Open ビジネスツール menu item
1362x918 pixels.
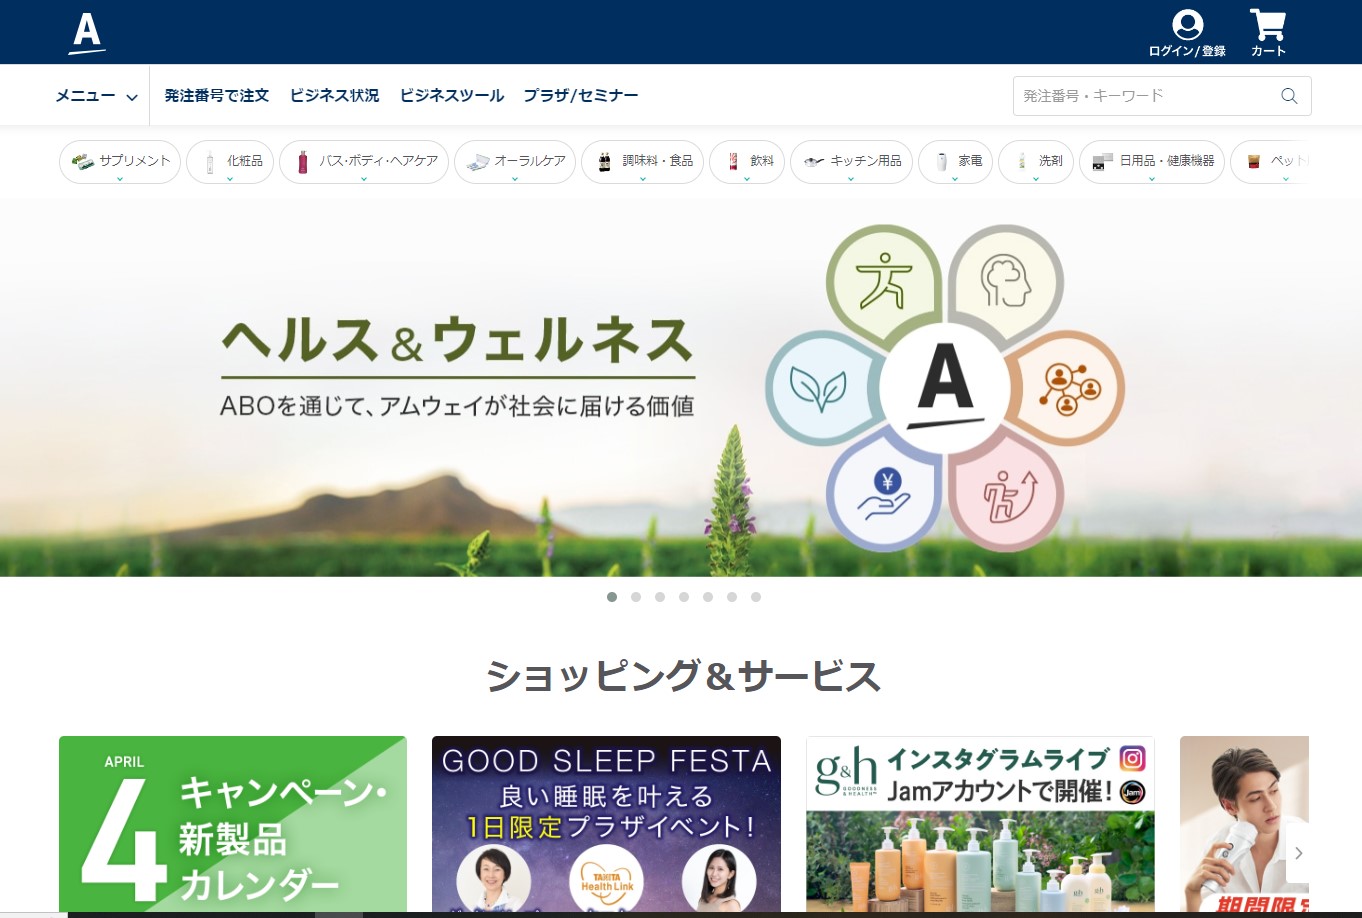click(x=452, y=96)
